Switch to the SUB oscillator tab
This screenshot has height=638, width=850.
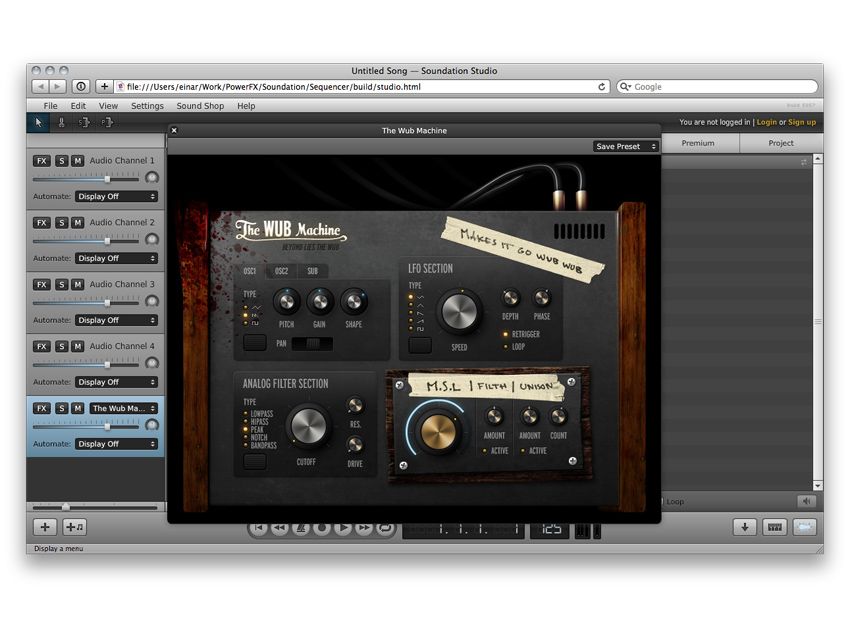click(x=312, y=271)
